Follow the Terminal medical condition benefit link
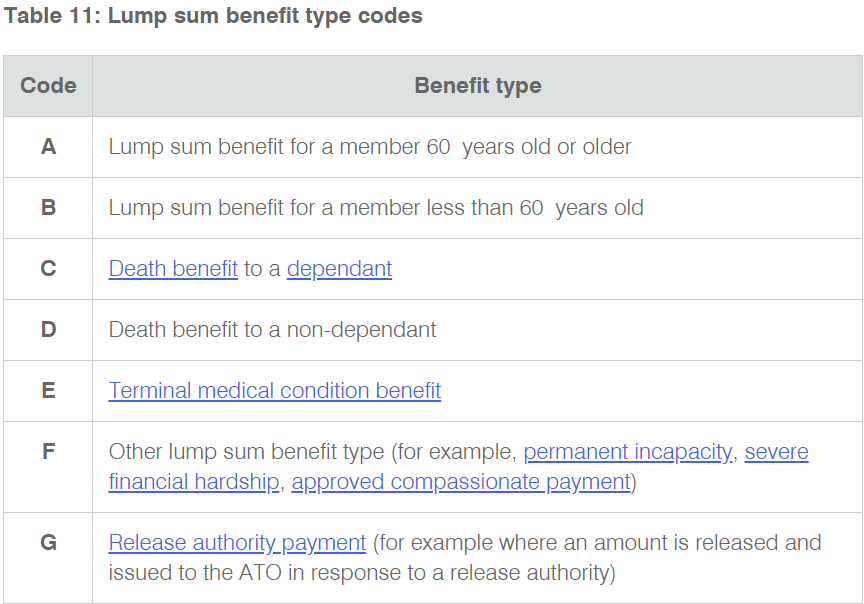The height and width of the screenshot is (604, 864). pyautogui.click(x=274, y=391)
